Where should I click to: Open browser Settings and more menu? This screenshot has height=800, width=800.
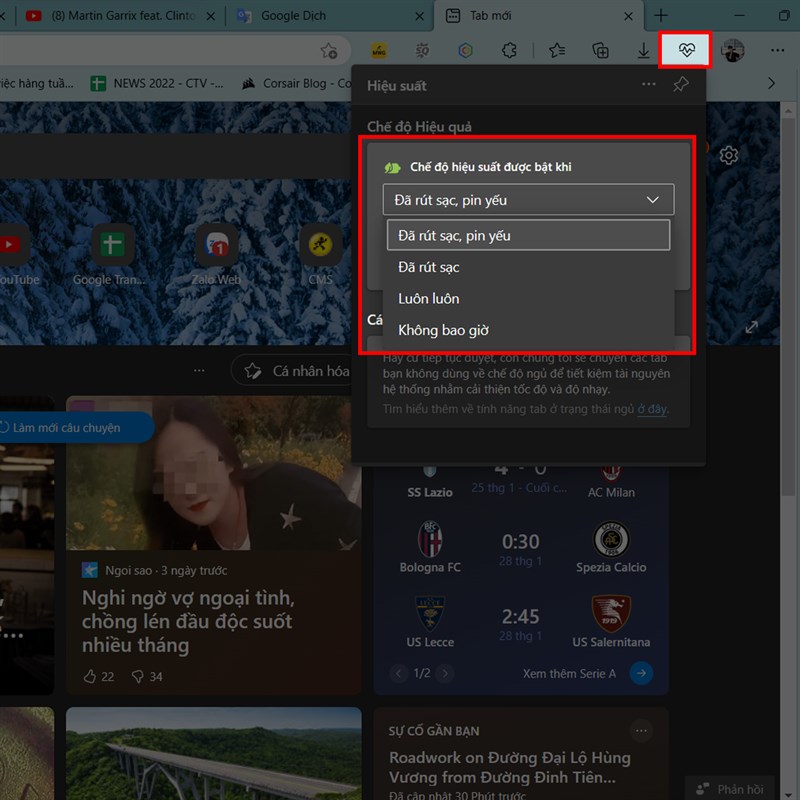(x=777, y=50)
